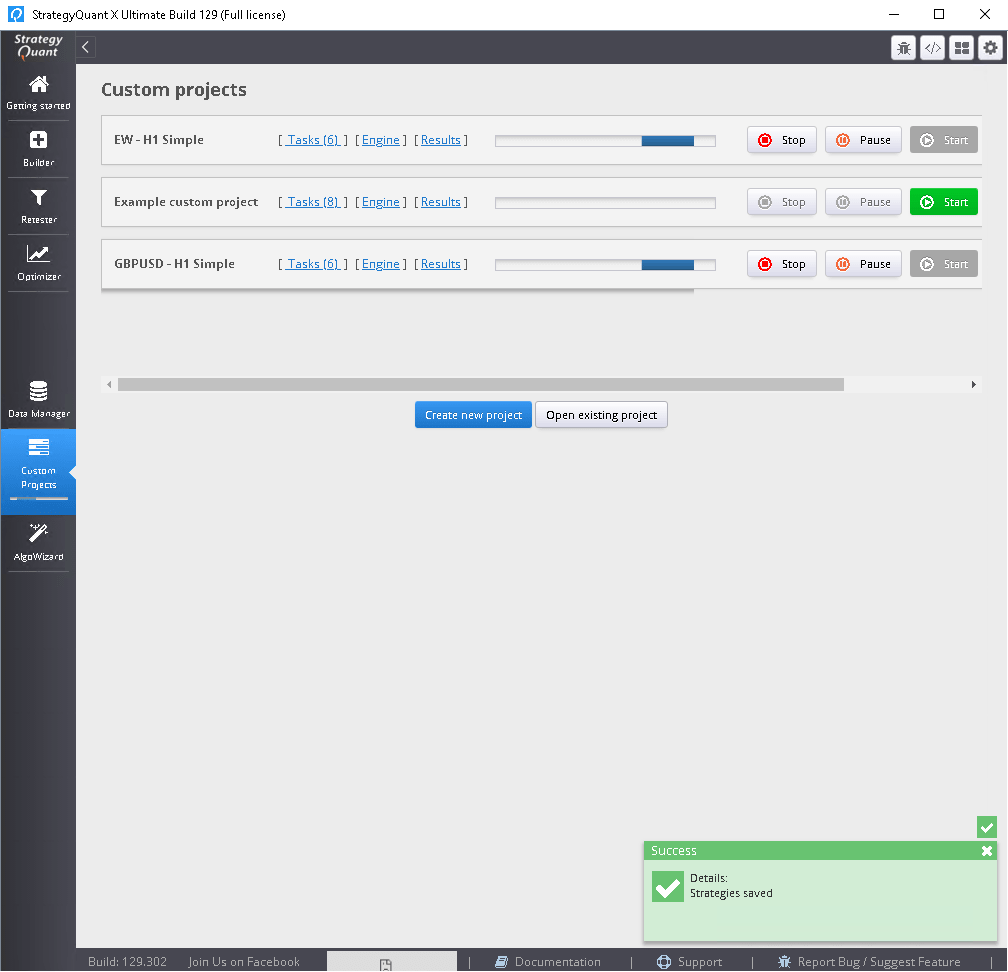
Task: Click Stop for Example custom project
Action: tap(781, 202)
